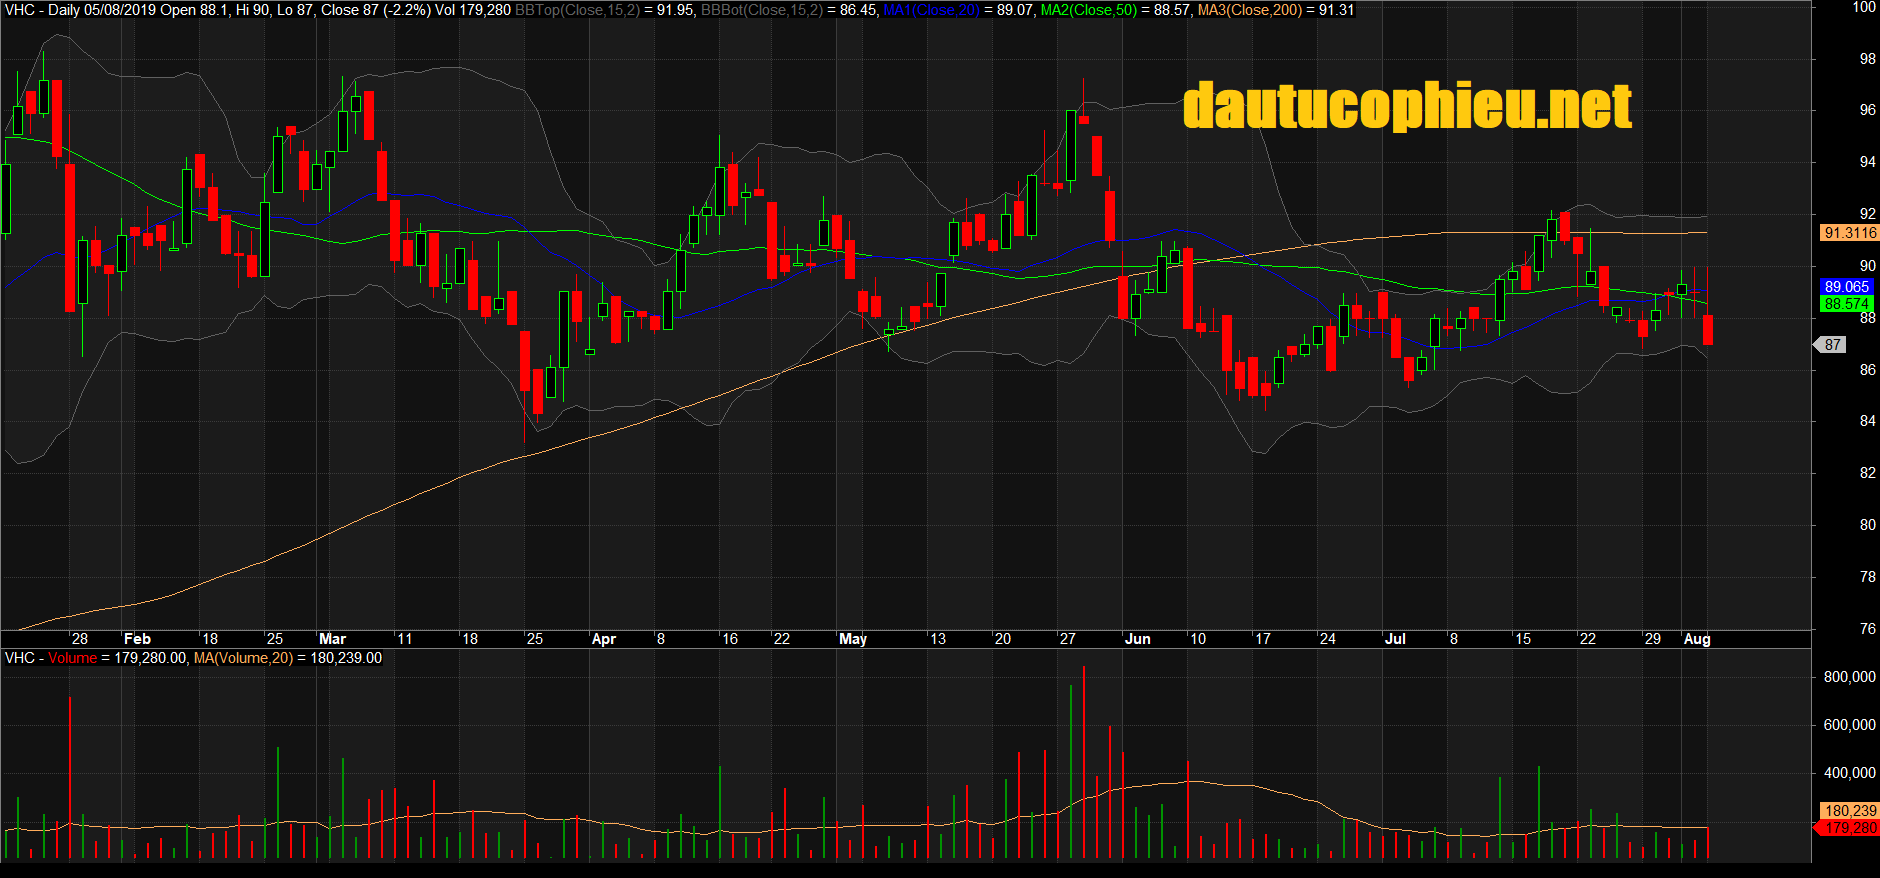
Task: Click the Jun label on time axis
Action: point(1137,639)
